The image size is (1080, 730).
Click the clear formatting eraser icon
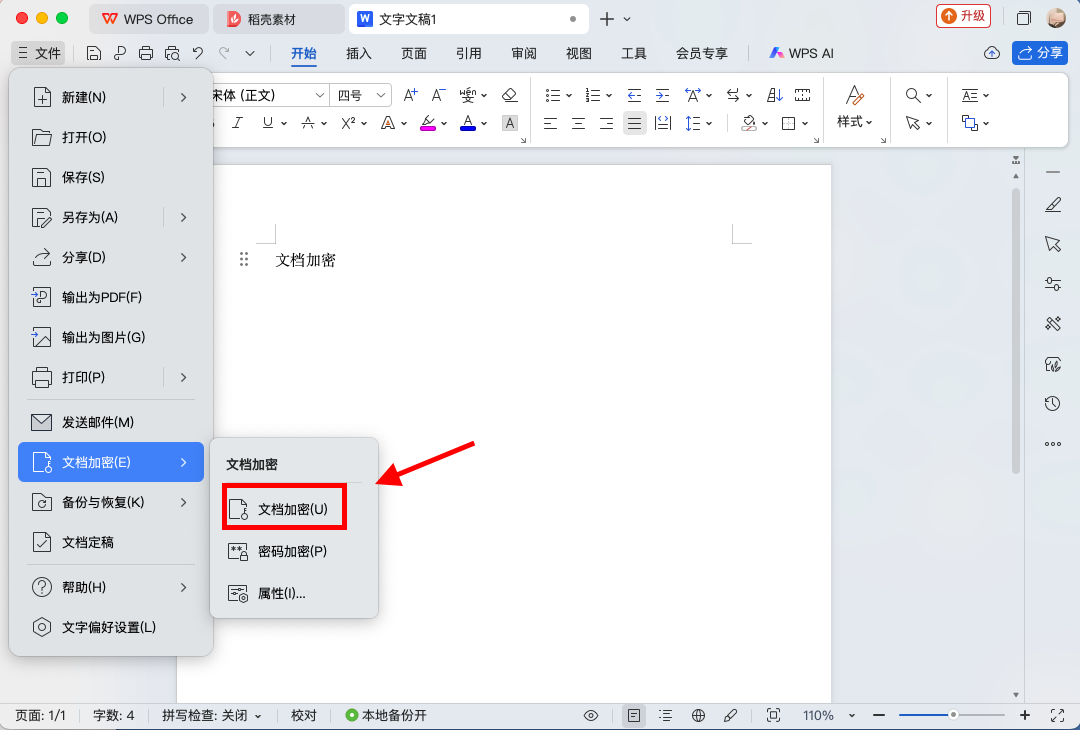coord(509,95)
